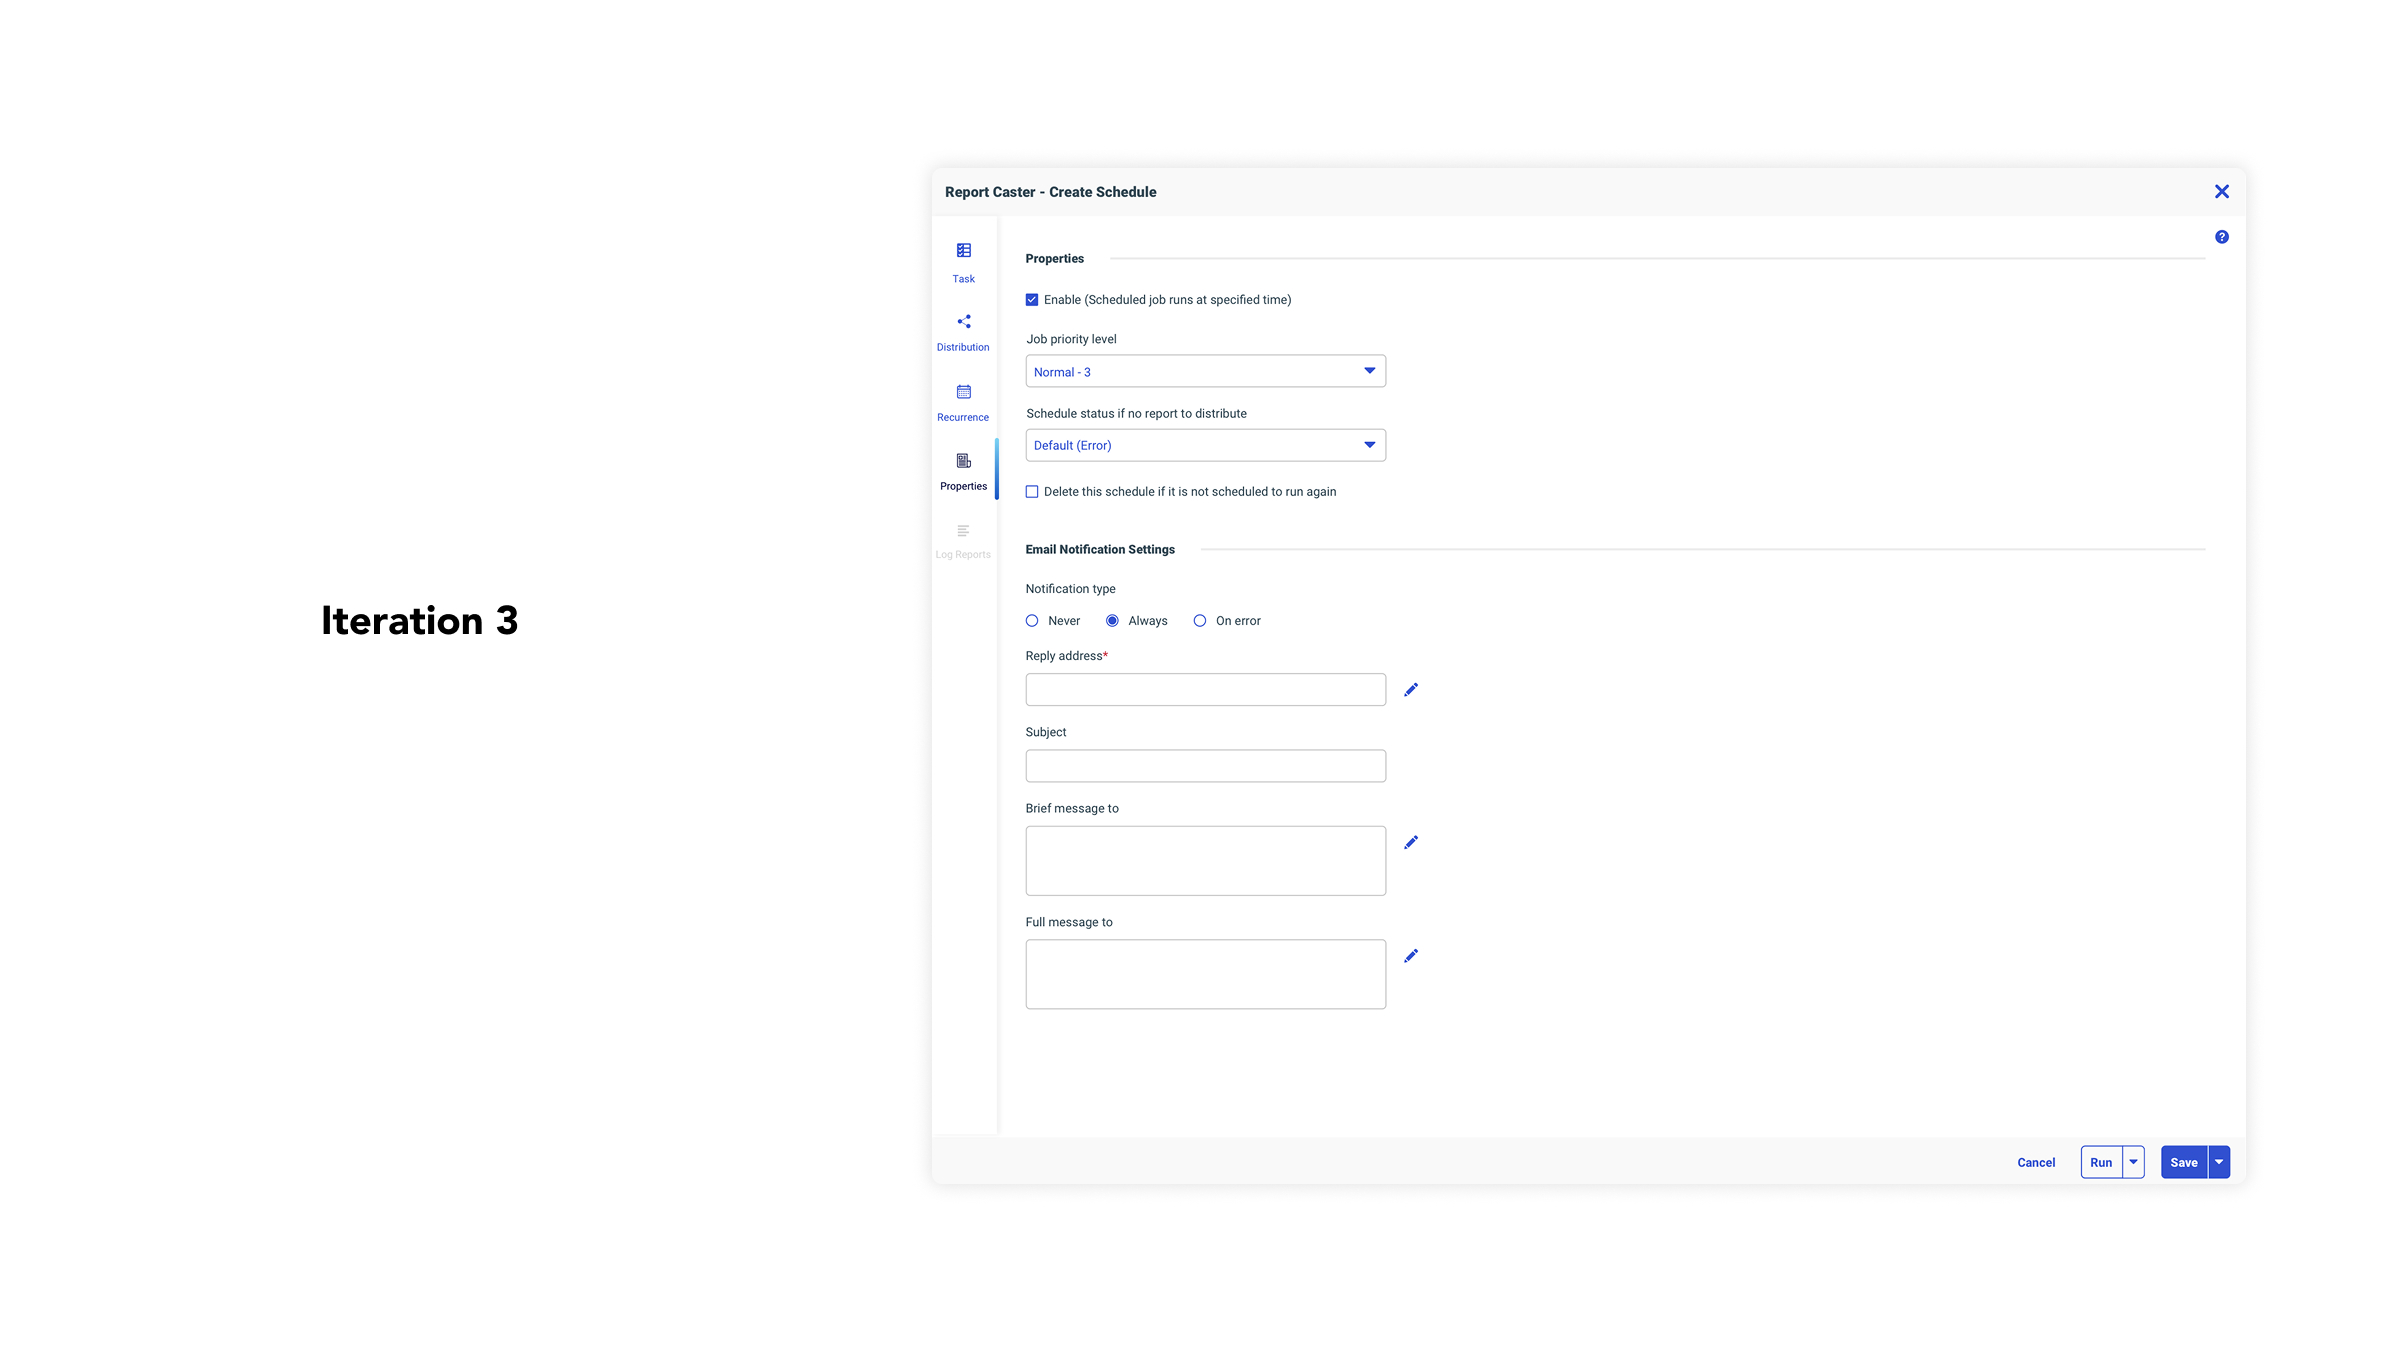Click pencil icon beside Reply address
The image size is (2400, 1350).
[1410, 690]
